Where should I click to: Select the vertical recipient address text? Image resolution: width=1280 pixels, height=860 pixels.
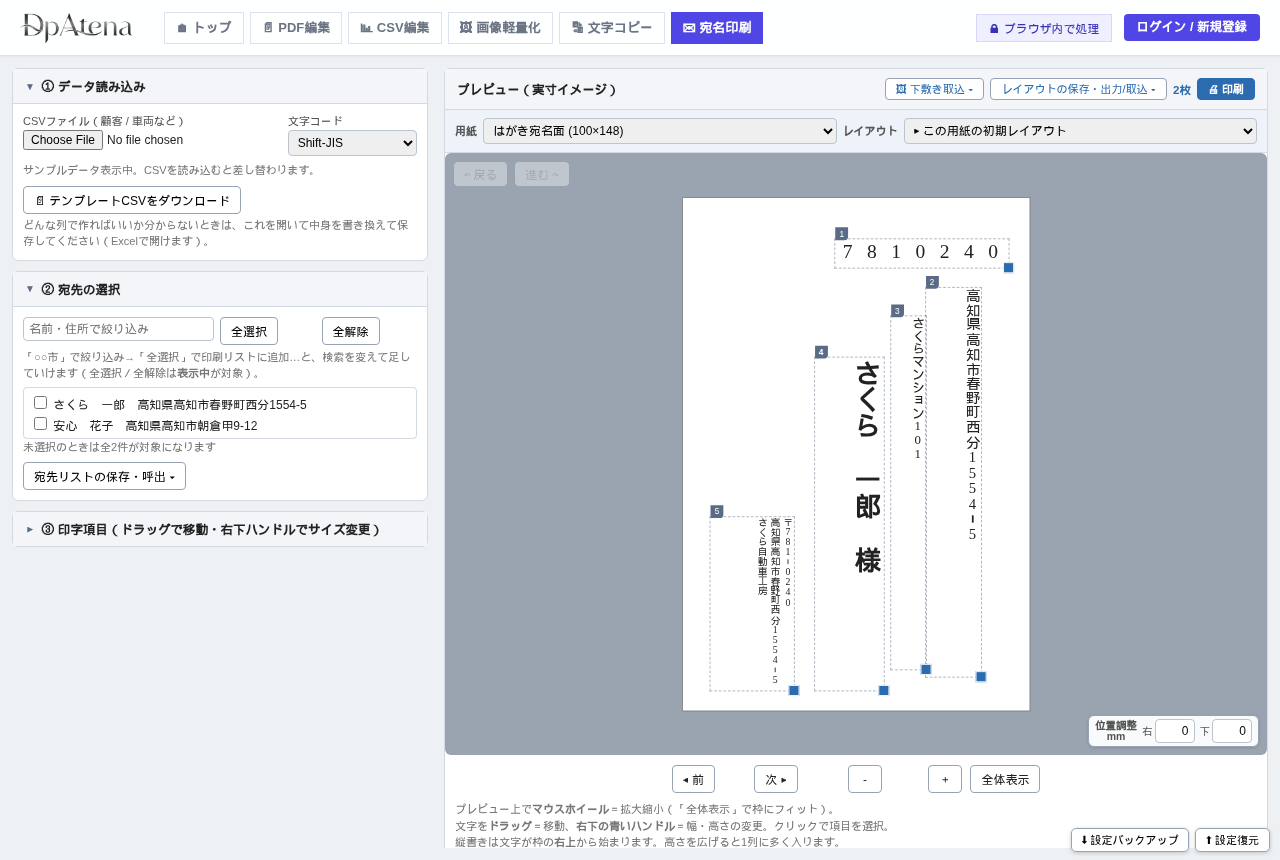[973, 414]
